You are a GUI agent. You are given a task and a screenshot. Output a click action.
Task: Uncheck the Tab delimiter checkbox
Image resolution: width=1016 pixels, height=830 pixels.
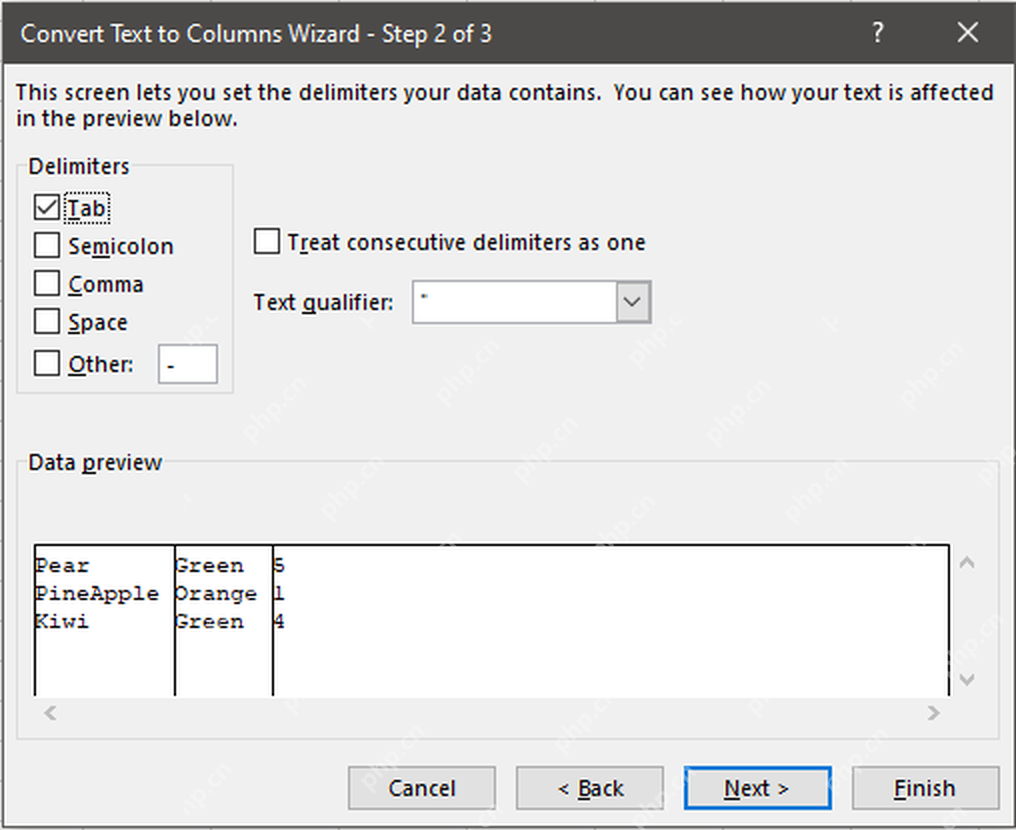click(x=47, y=208)
